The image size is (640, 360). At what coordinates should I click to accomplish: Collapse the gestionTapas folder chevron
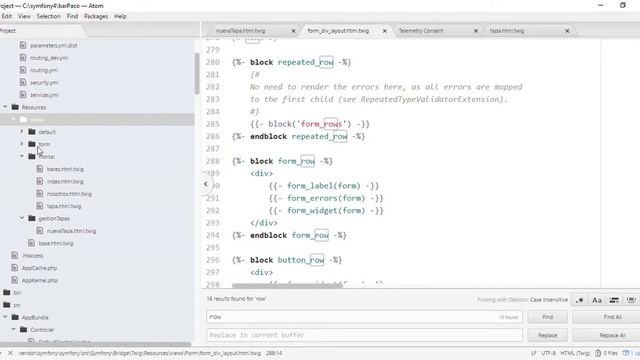[x=22, y=218]
